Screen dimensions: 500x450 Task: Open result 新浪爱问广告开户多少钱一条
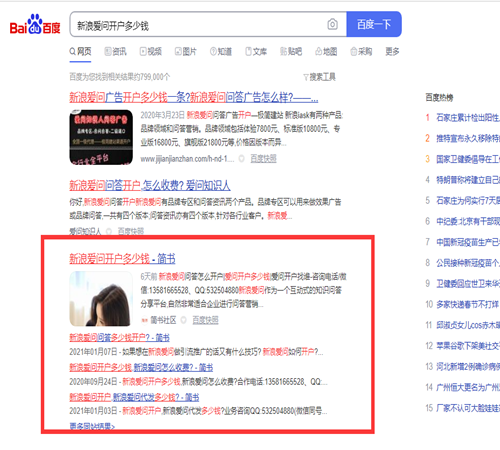(x=194, y=97)
